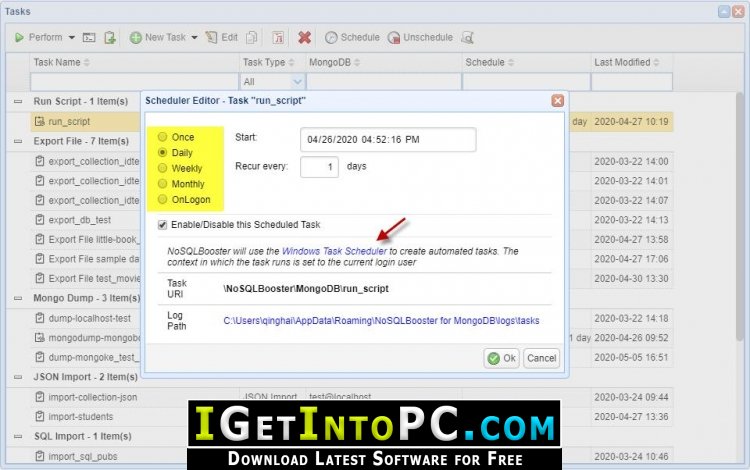The height and width of the screenshot is (470, 750).
Task: Close the Scheduler Editor dialog
Action: coord(557,100)
